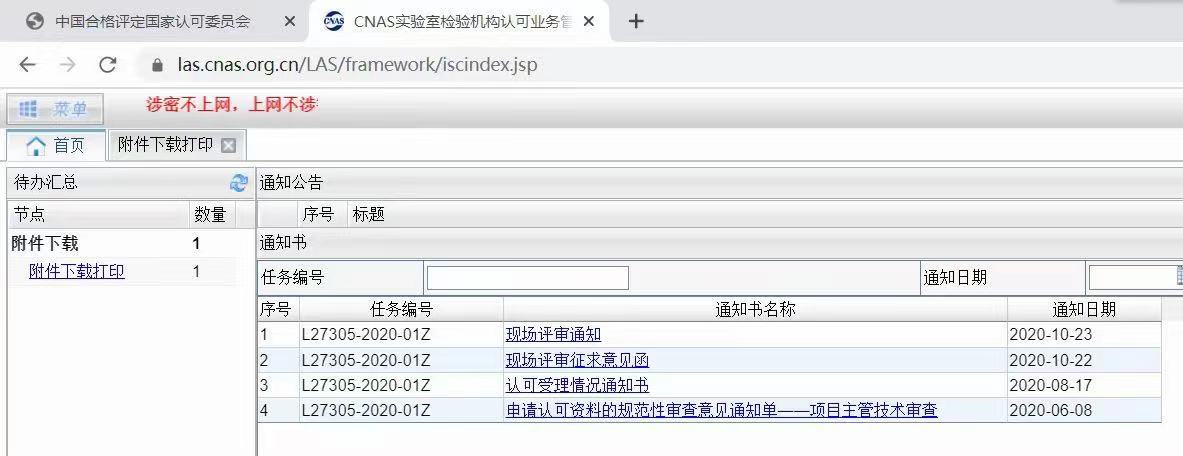1183x456 pixels.
Task: Click the padlock site security icon
Action: click(x=157, y=66)
